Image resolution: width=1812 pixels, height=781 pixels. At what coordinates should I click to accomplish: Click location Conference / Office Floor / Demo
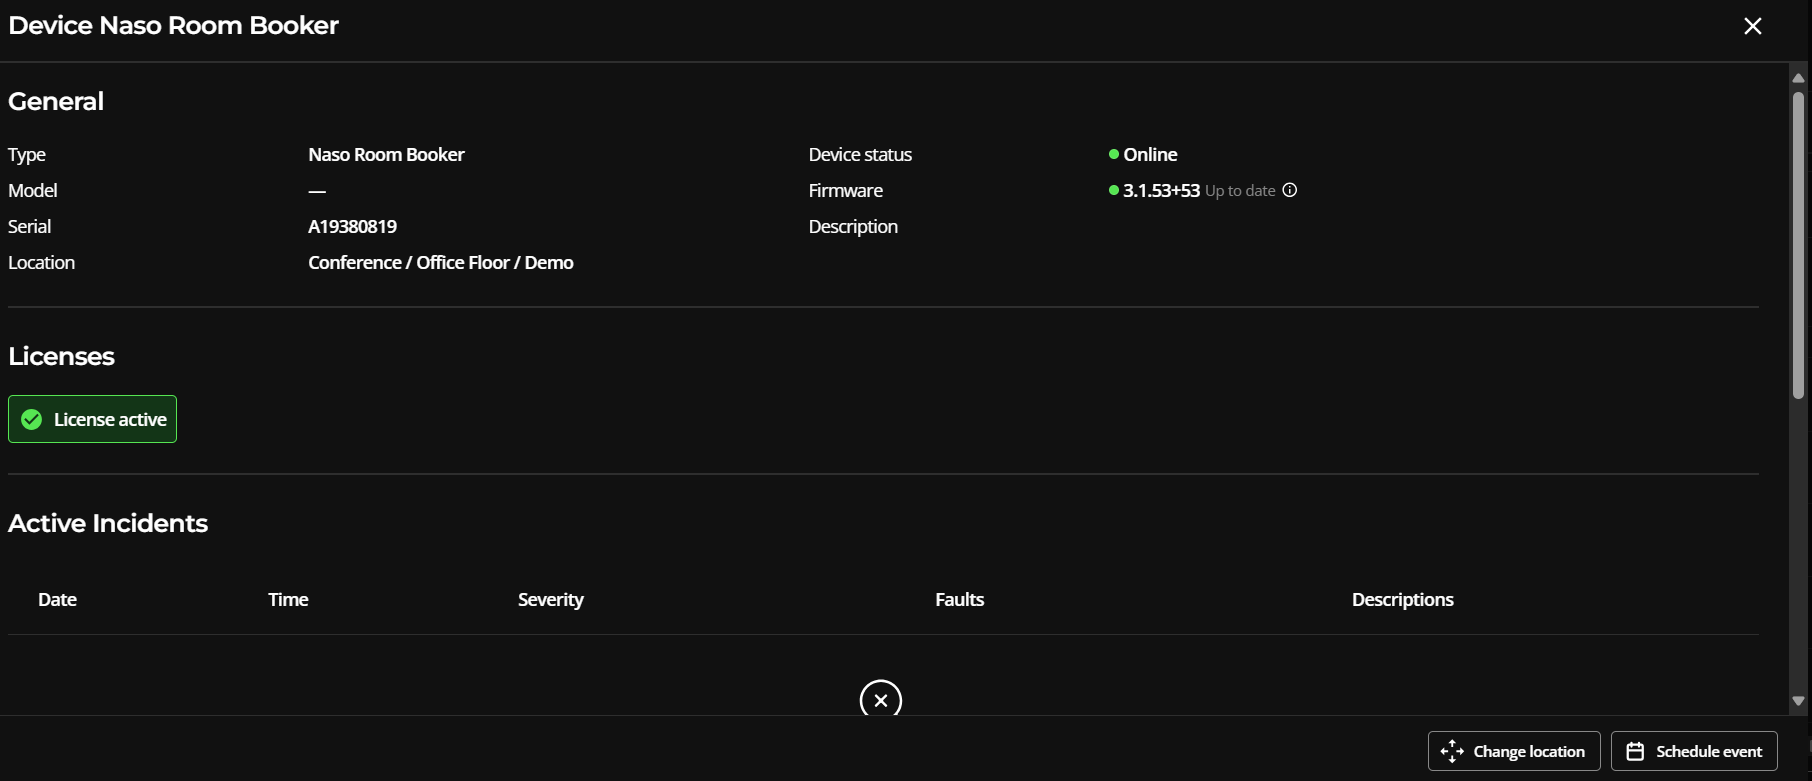[441, 262]
